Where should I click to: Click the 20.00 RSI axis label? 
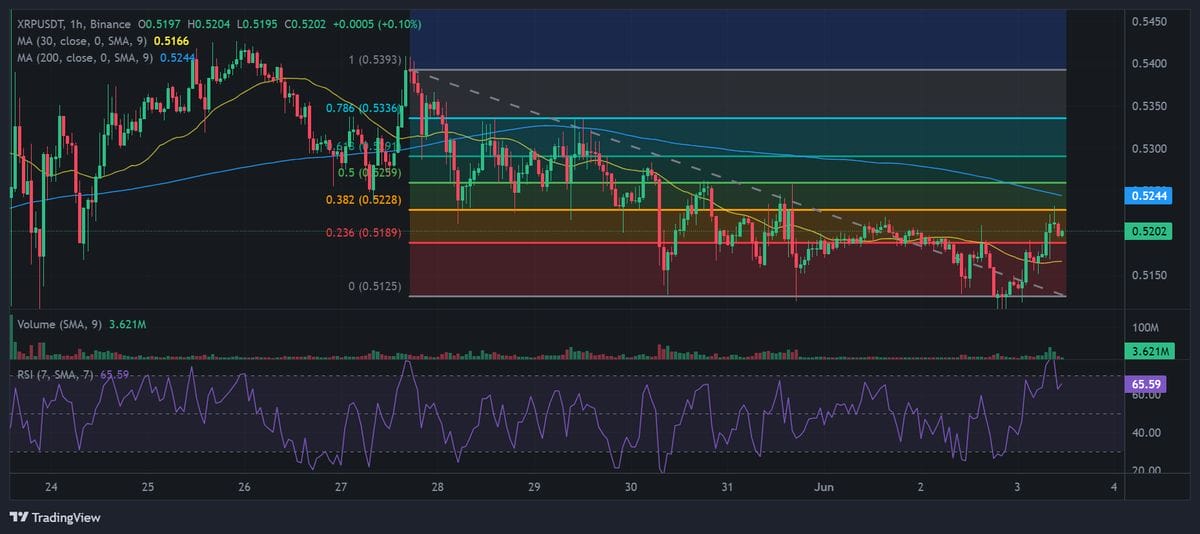[x=1146, y=470]
